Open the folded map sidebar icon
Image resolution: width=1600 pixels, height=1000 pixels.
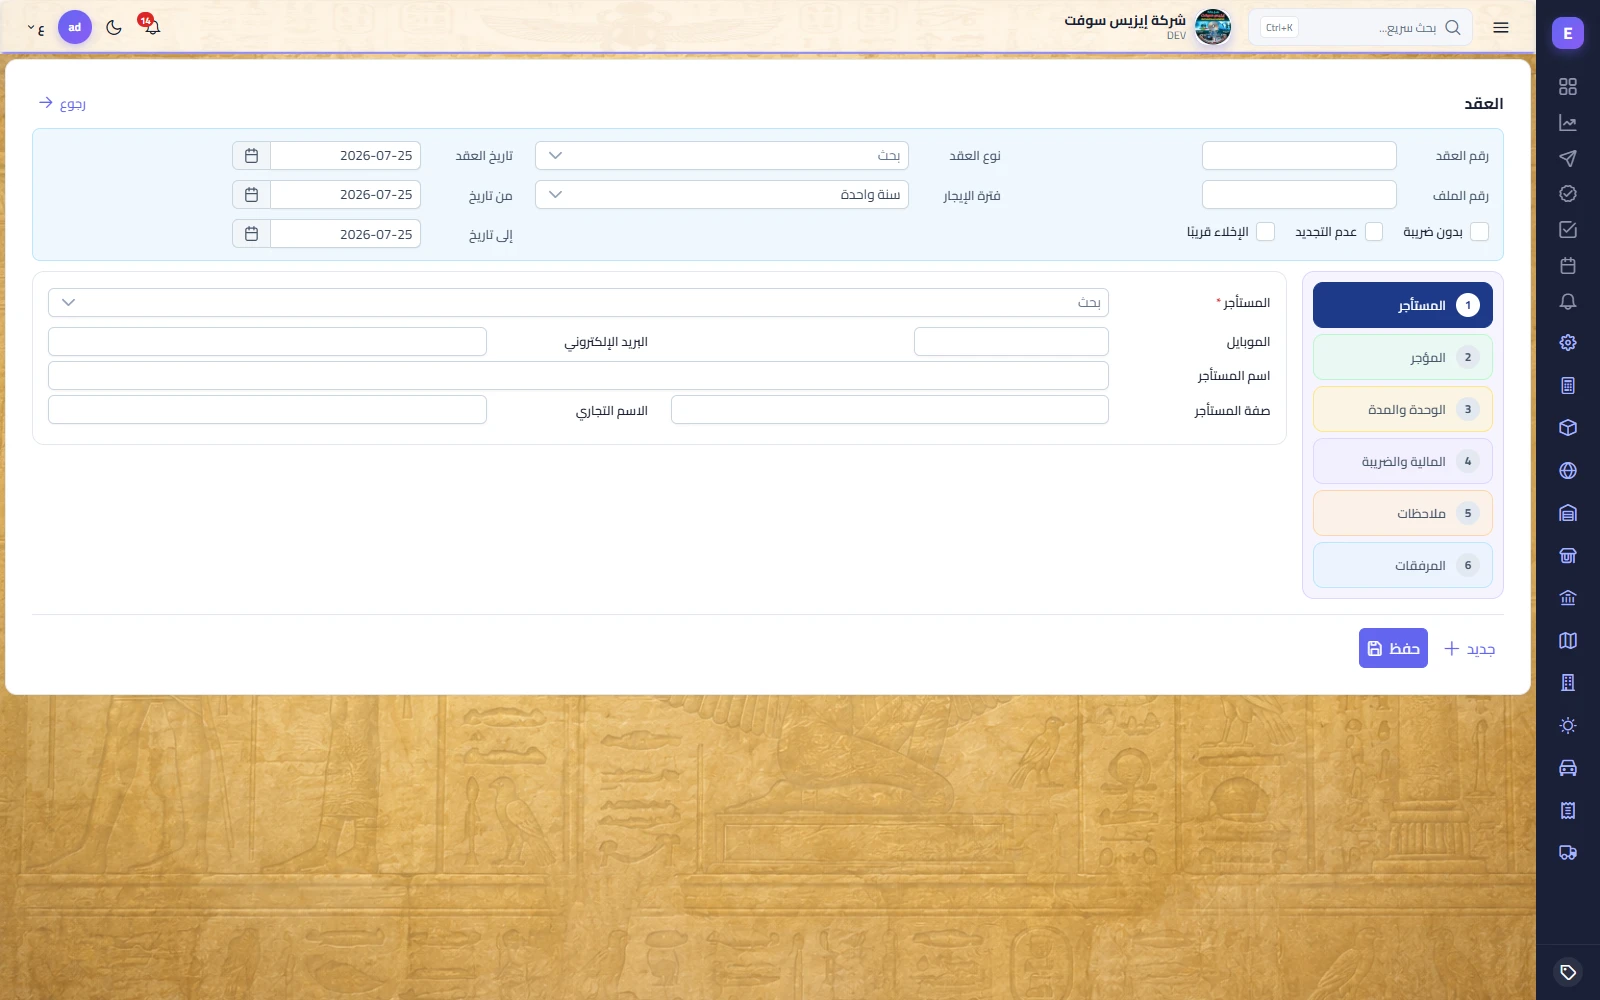(1567, 641)
